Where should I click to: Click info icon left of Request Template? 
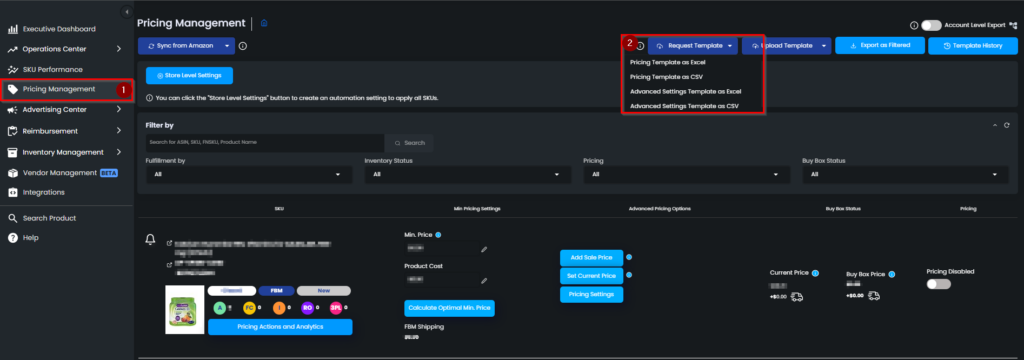pyautogui.click(x=641, y=46)
